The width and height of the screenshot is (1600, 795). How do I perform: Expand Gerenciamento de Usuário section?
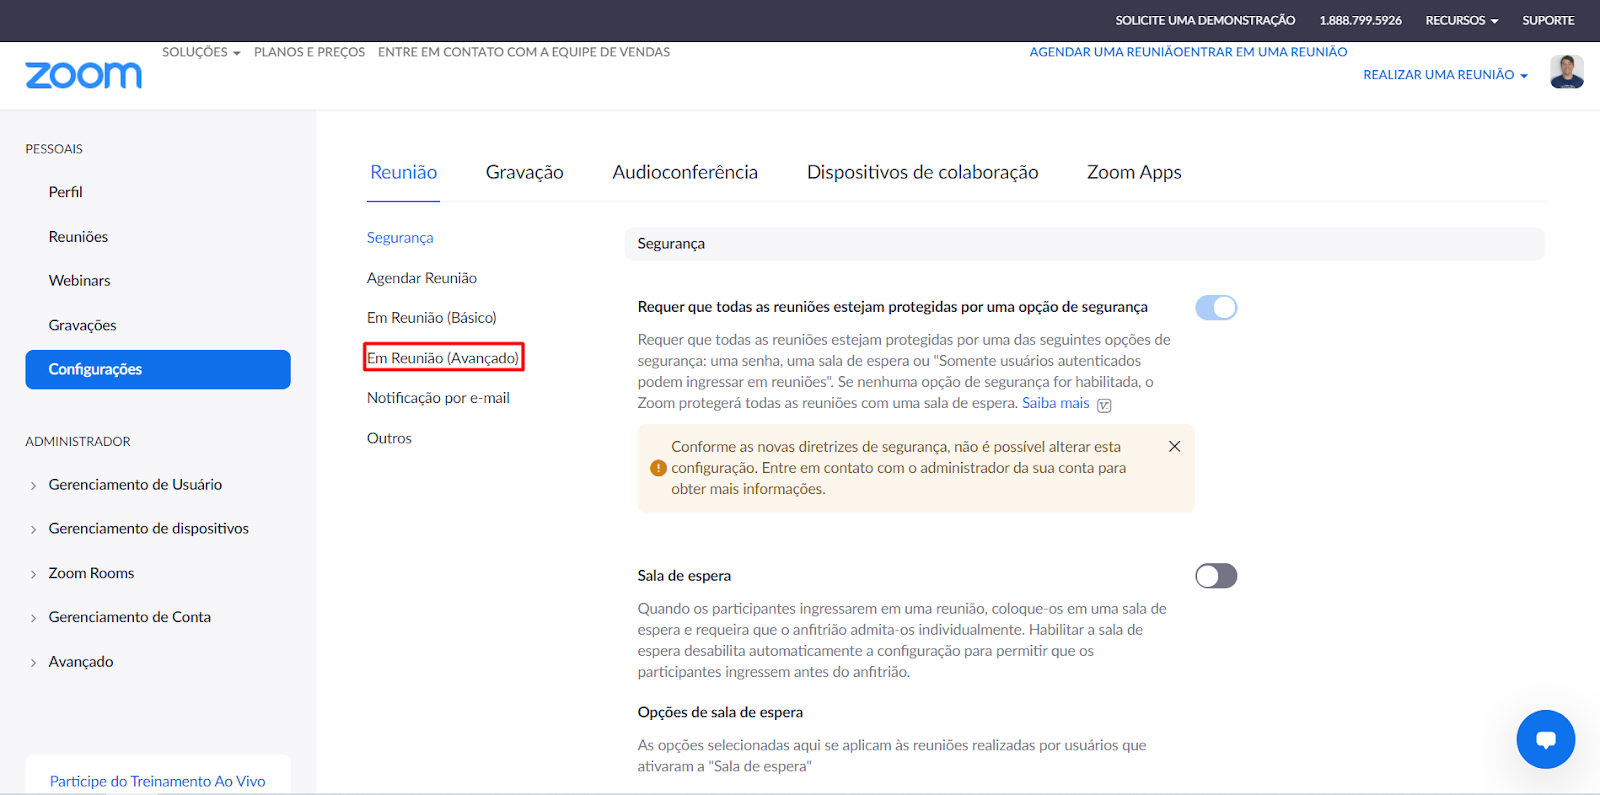click(135, 485)
